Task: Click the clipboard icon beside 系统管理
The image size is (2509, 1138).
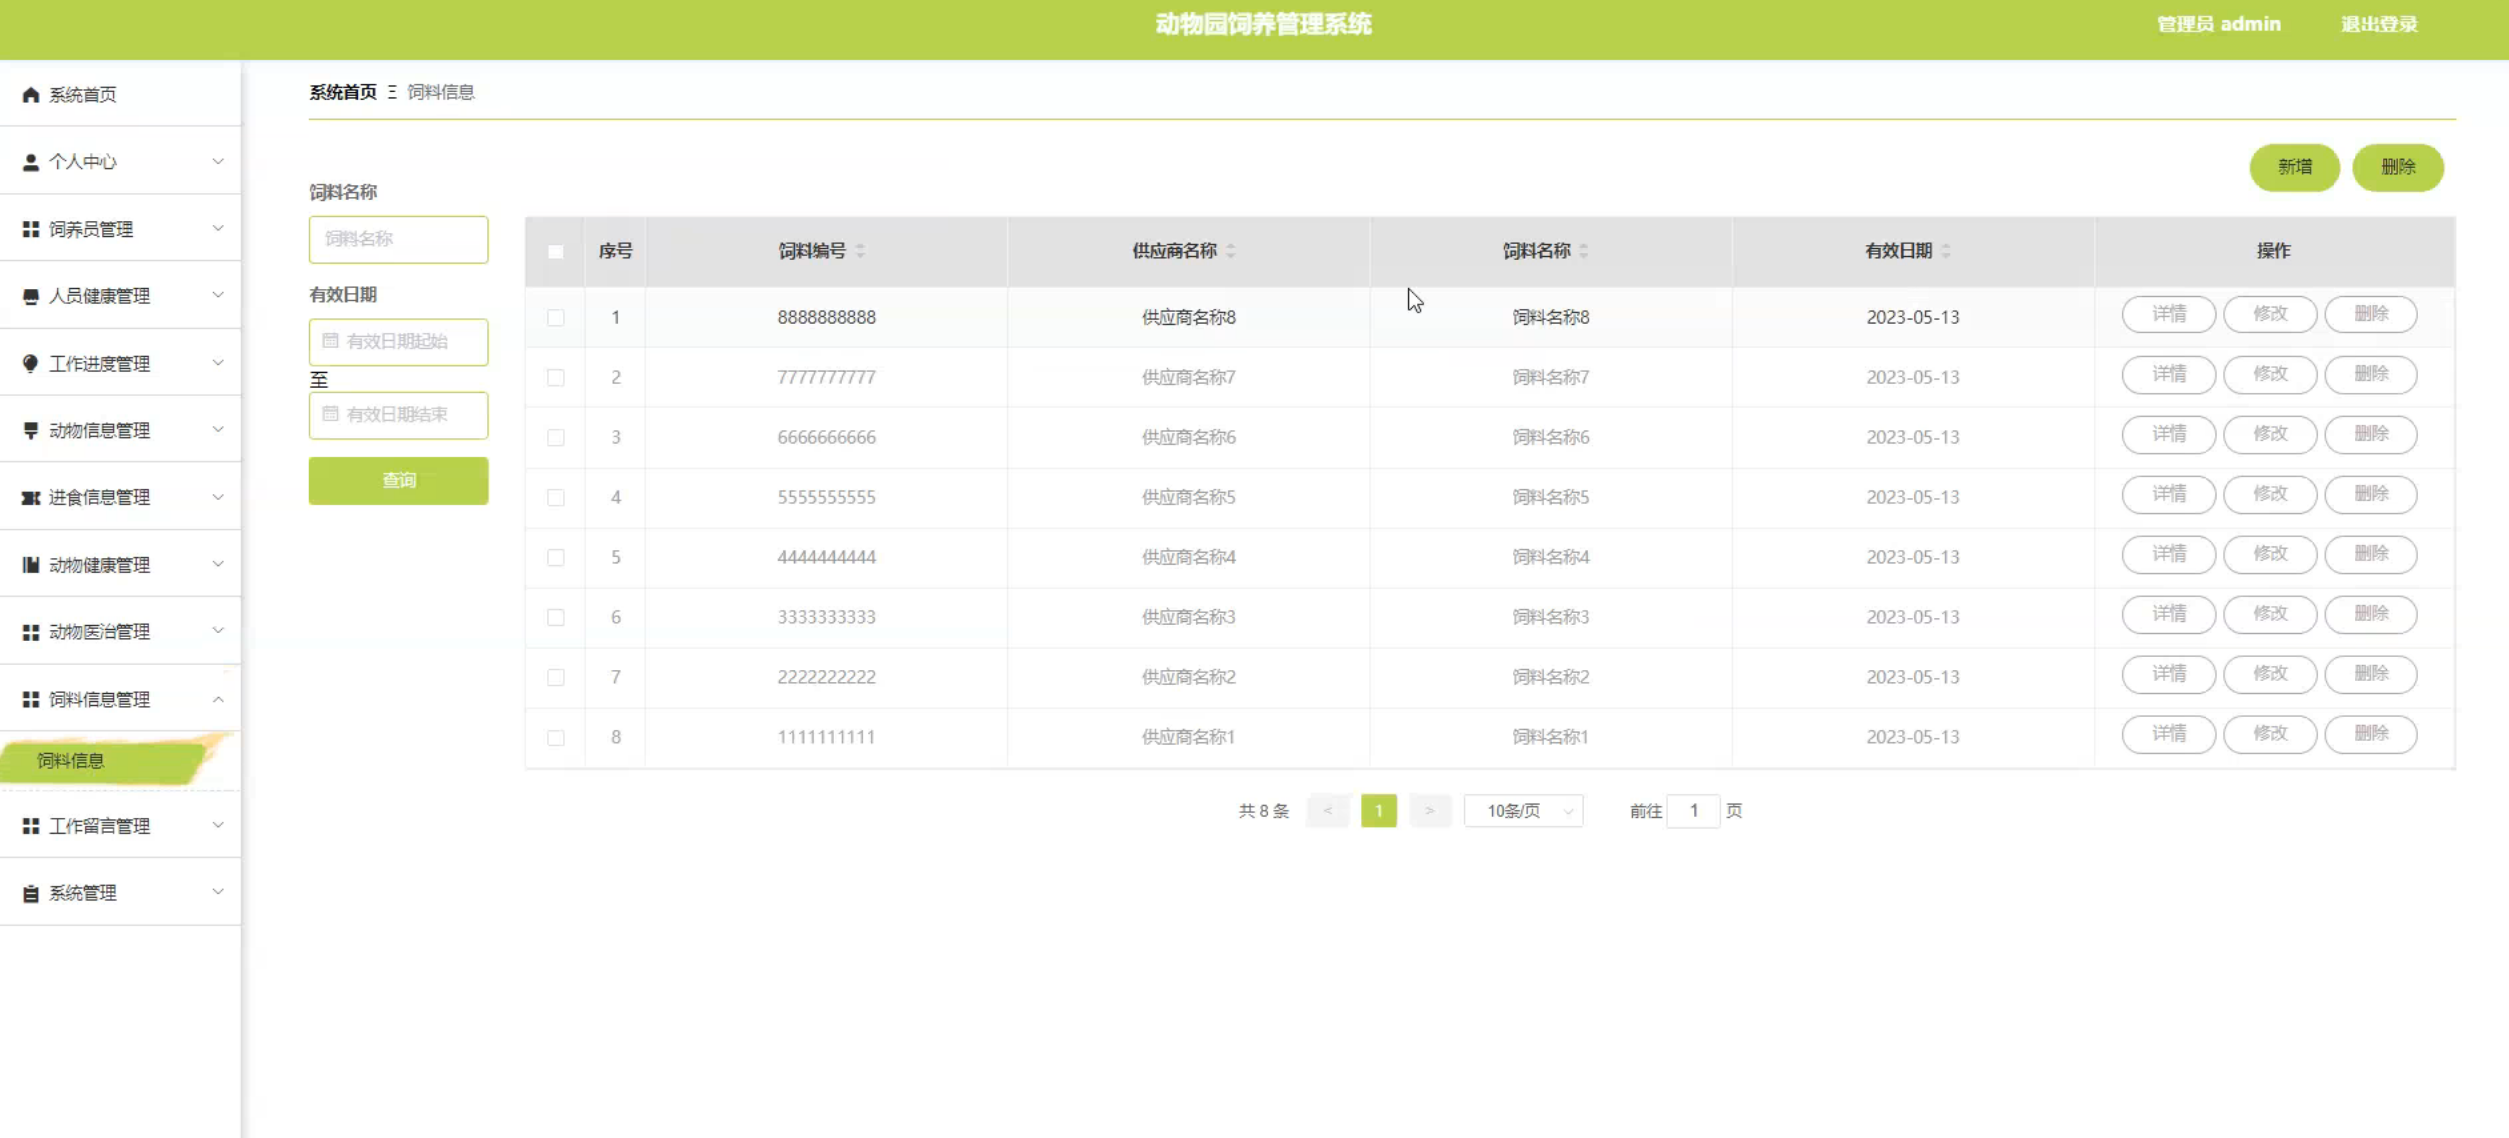Action: pos(31,894)
